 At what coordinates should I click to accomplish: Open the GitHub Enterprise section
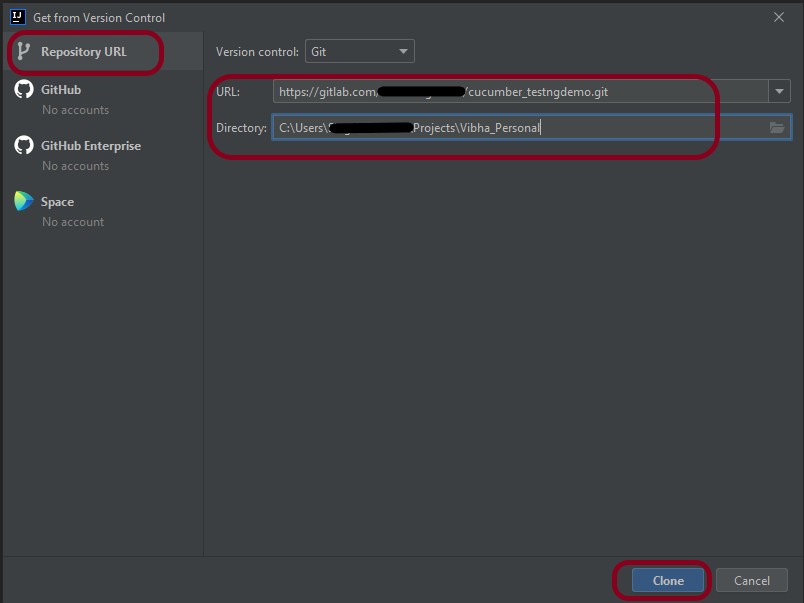coord(91,146)
